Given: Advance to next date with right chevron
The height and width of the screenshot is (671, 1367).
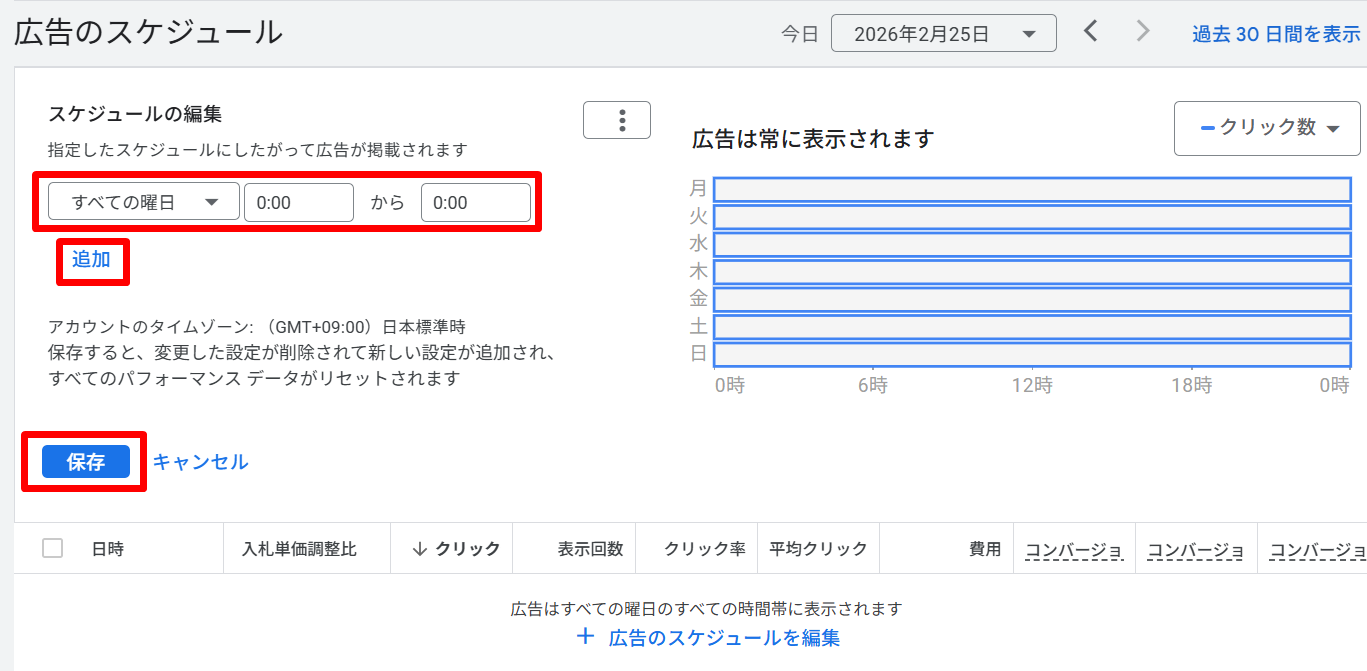Looking at the screenshot, I should [1142, 31].
